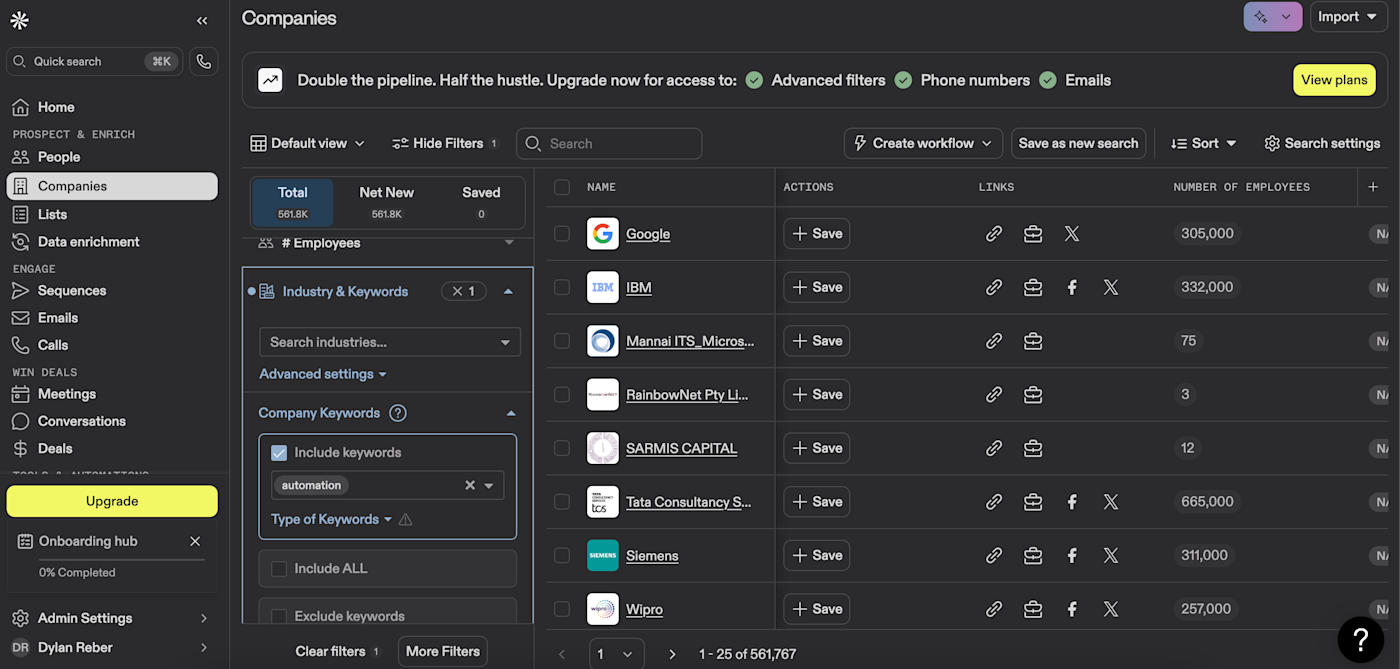The image size is (1400, 669).
Task: Click the companies Search field
Action: point(609,143)
